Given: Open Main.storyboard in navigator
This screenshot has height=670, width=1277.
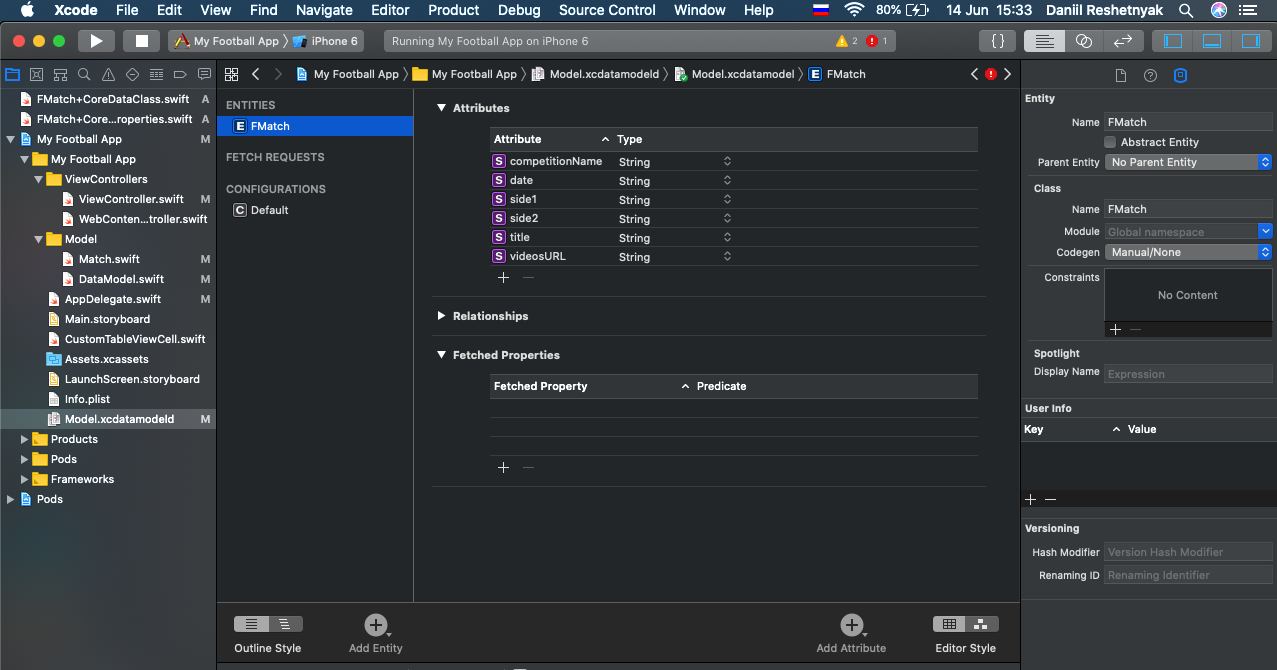Looking at the screenshot, I should tap(107, 319).
